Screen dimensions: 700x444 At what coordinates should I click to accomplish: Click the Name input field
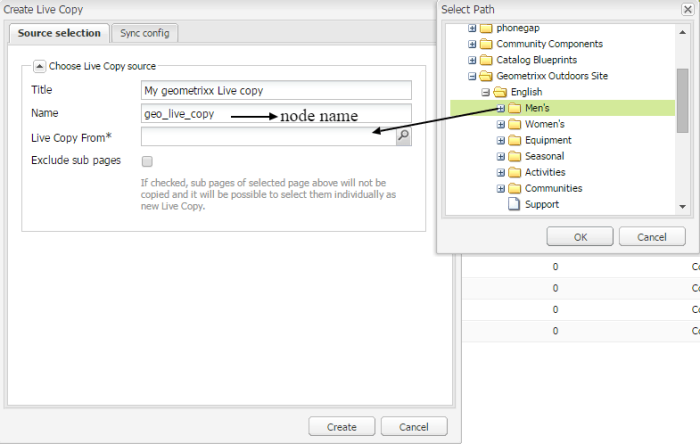click(x=276, y=114)
